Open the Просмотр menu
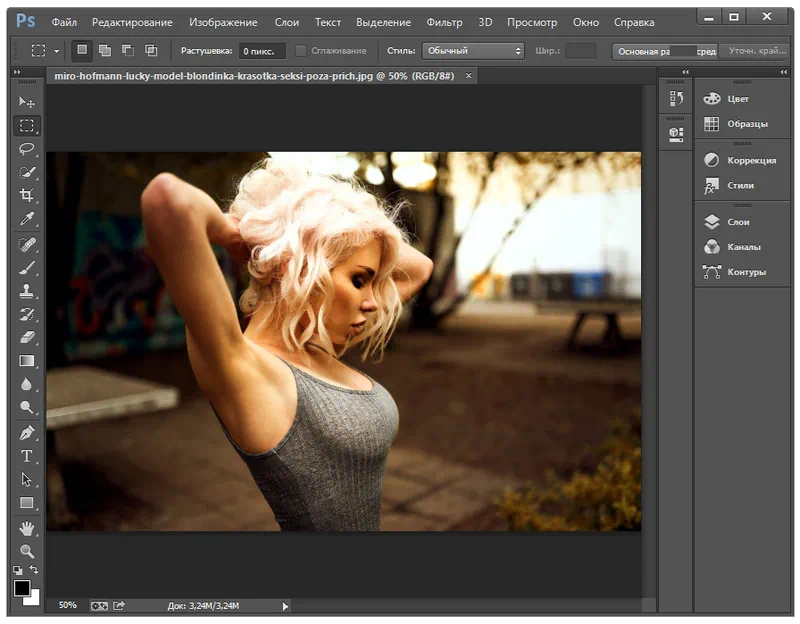800x624 pixels. 532,22
